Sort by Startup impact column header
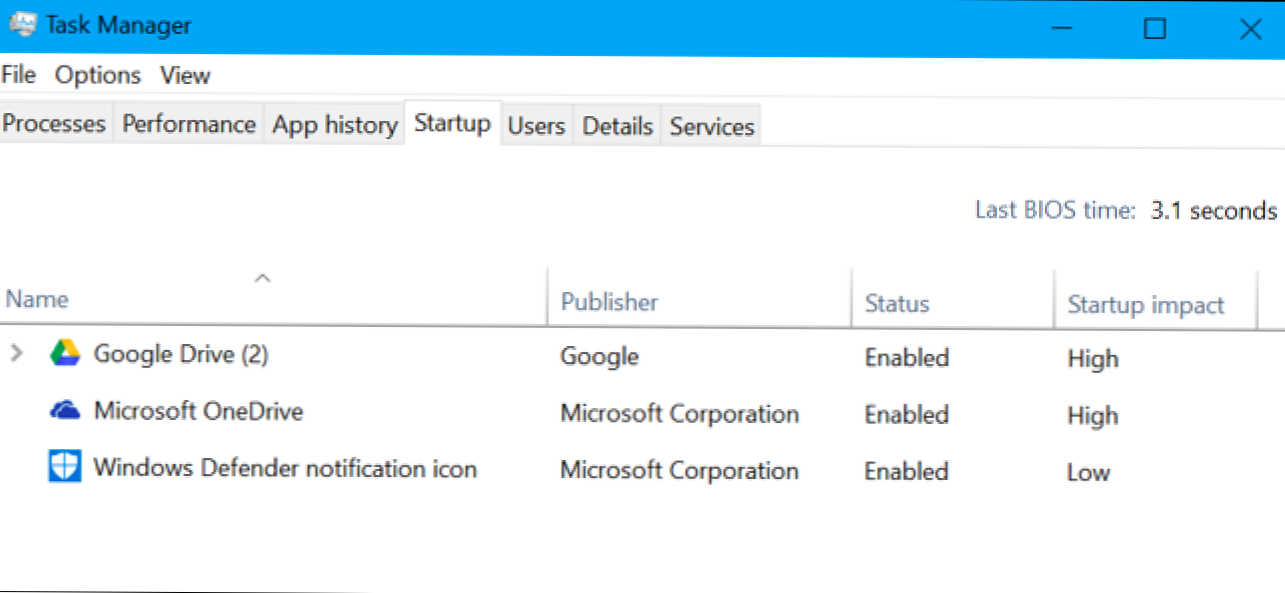1285x593 pixels. pos(1146,305)
